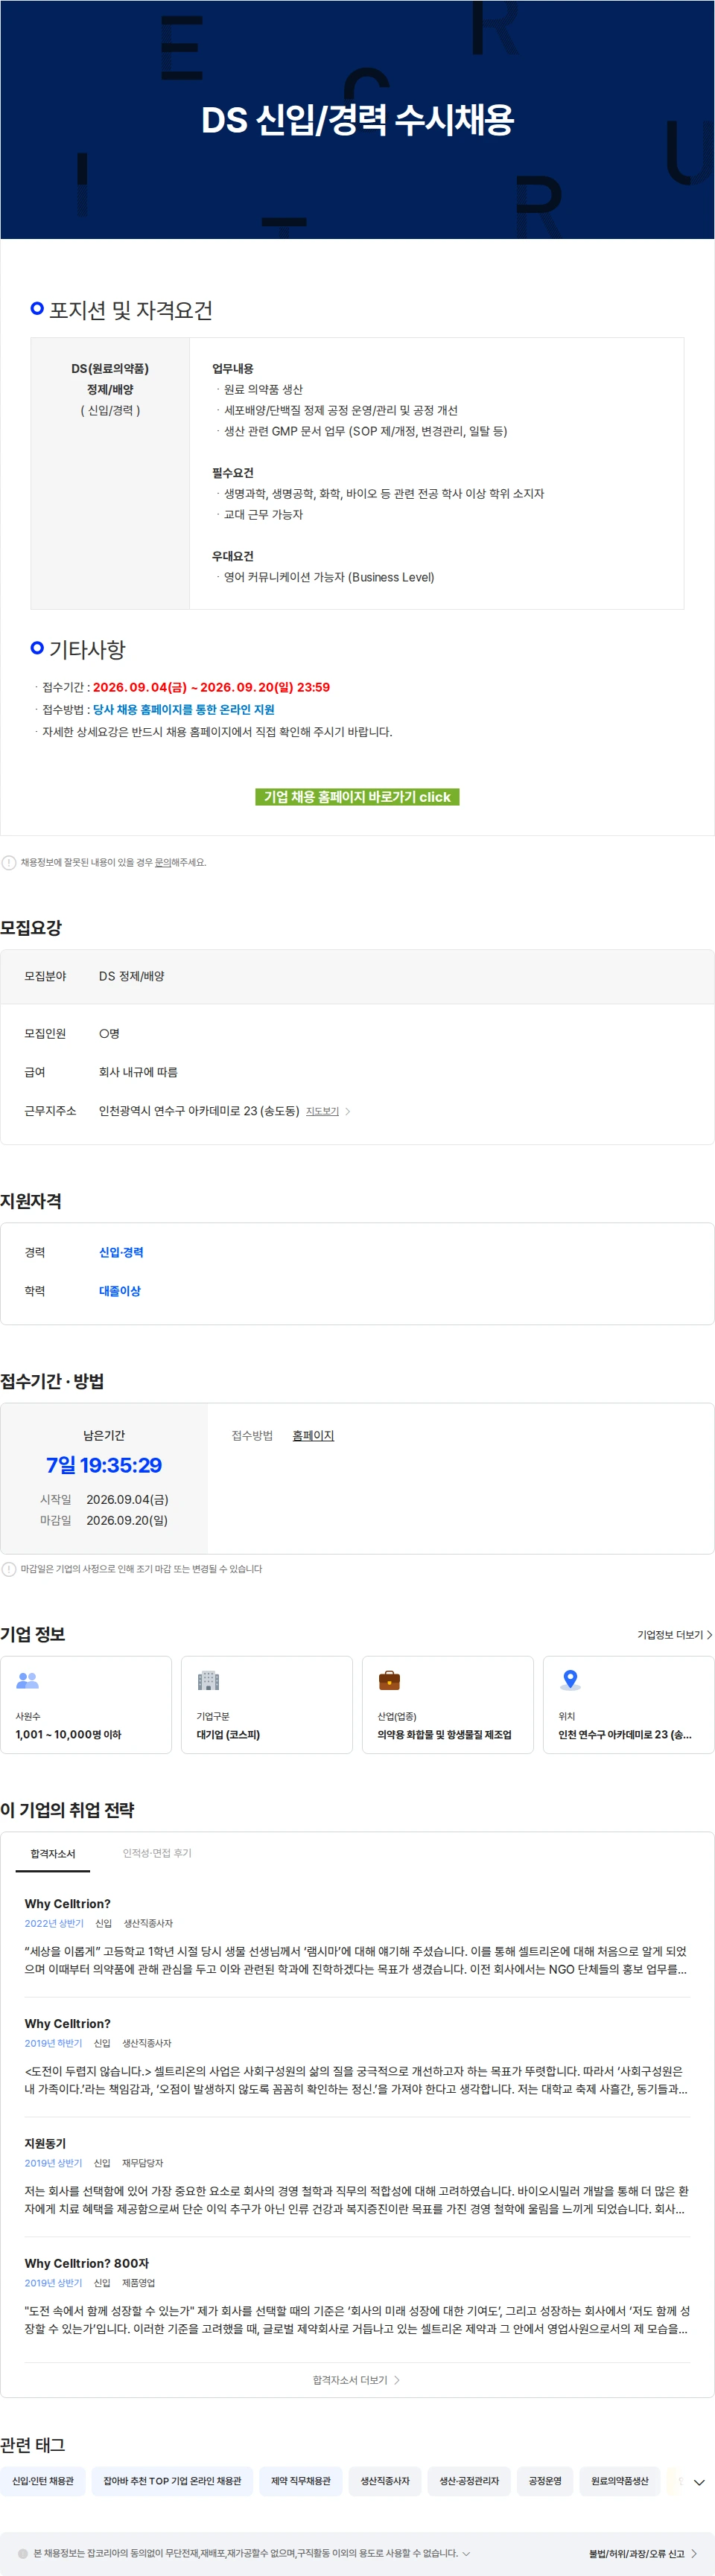715x2576 pixels.
Task: Click the arrow next to 지도보기
Action: (347, 1111)
